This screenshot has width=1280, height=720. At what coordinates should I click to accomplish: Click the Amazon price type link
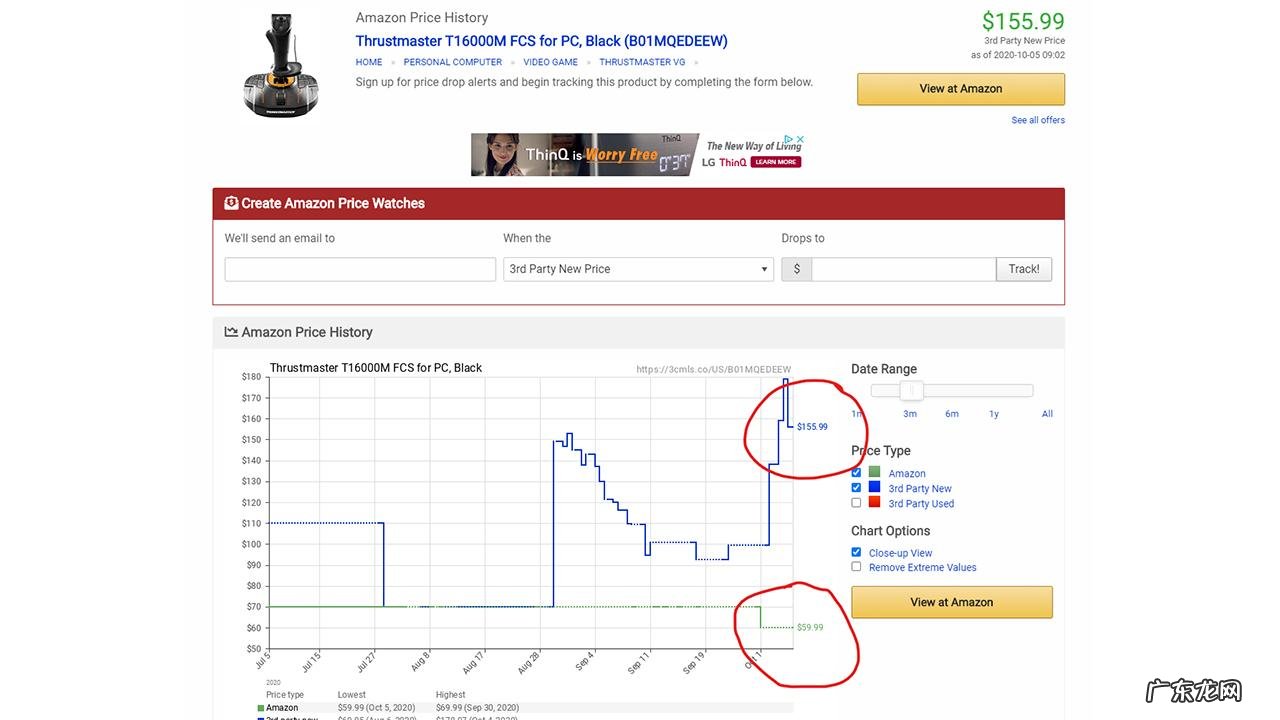(x=907, y=474)
